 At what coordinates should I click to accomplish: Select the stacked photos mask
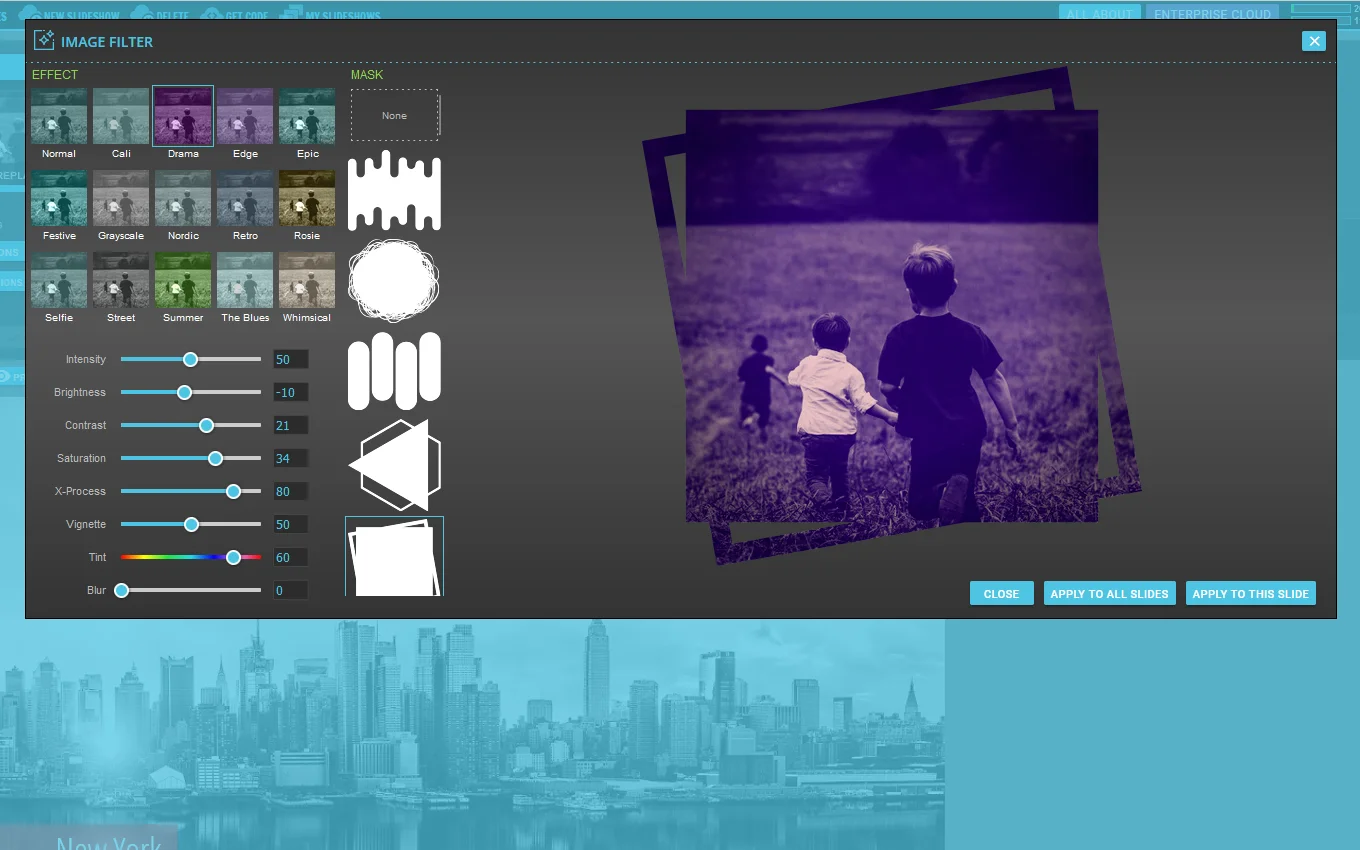[394, 556]
